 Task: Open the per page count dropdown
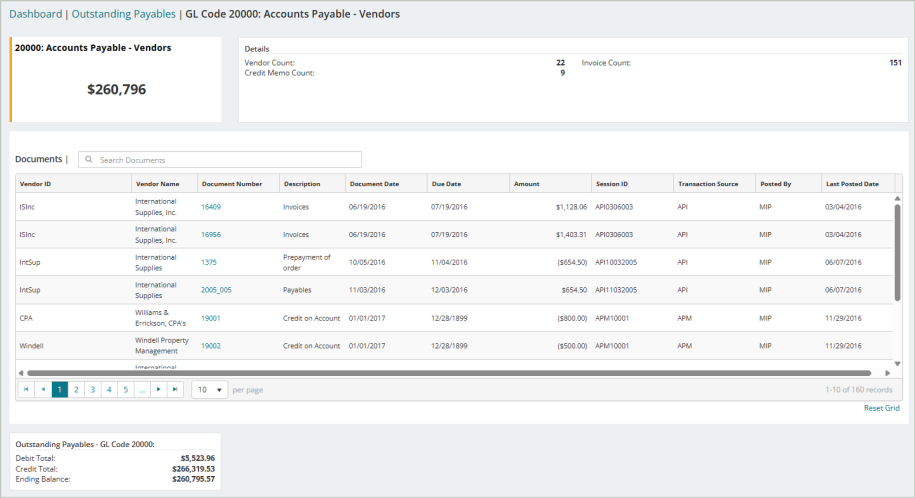tap(209, 389)
